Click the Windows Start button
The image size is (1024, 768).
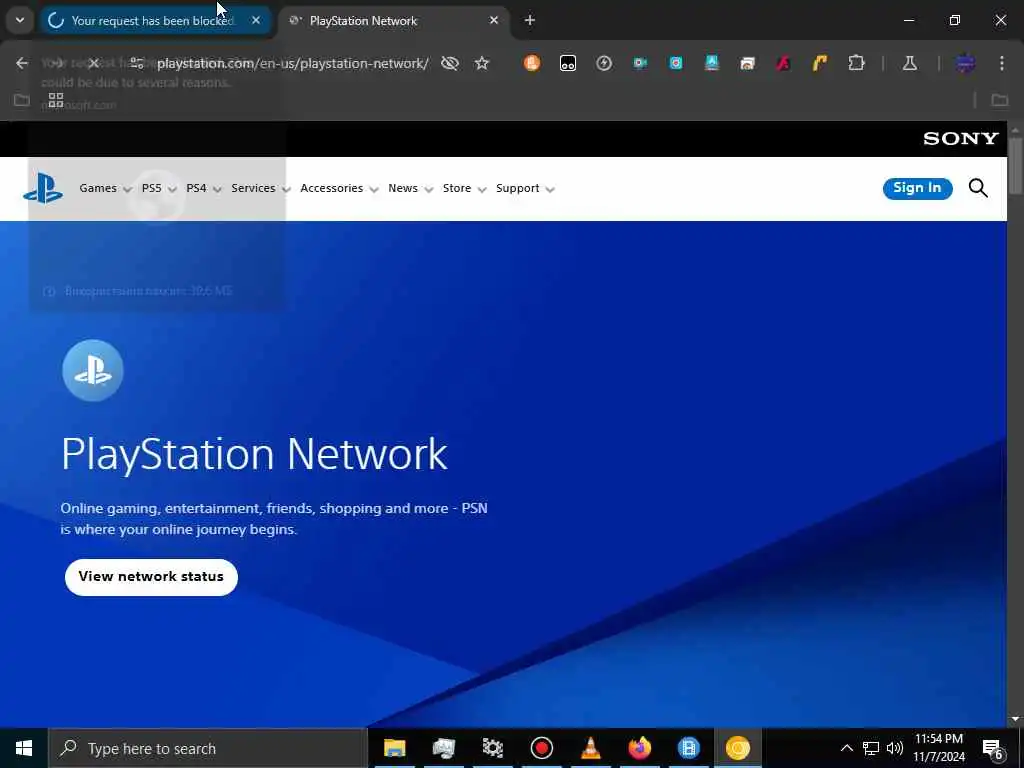[24, 748]
